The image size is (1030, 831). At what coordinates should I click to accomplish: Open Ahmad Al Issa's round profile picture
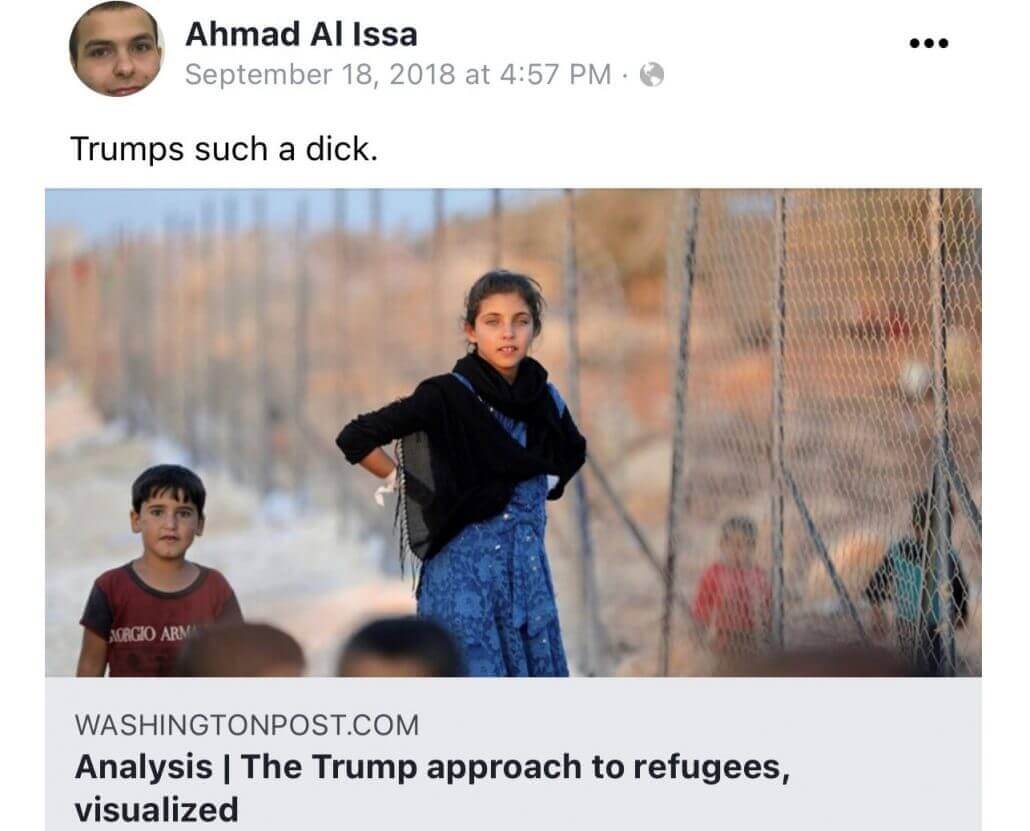coord(116,49)
